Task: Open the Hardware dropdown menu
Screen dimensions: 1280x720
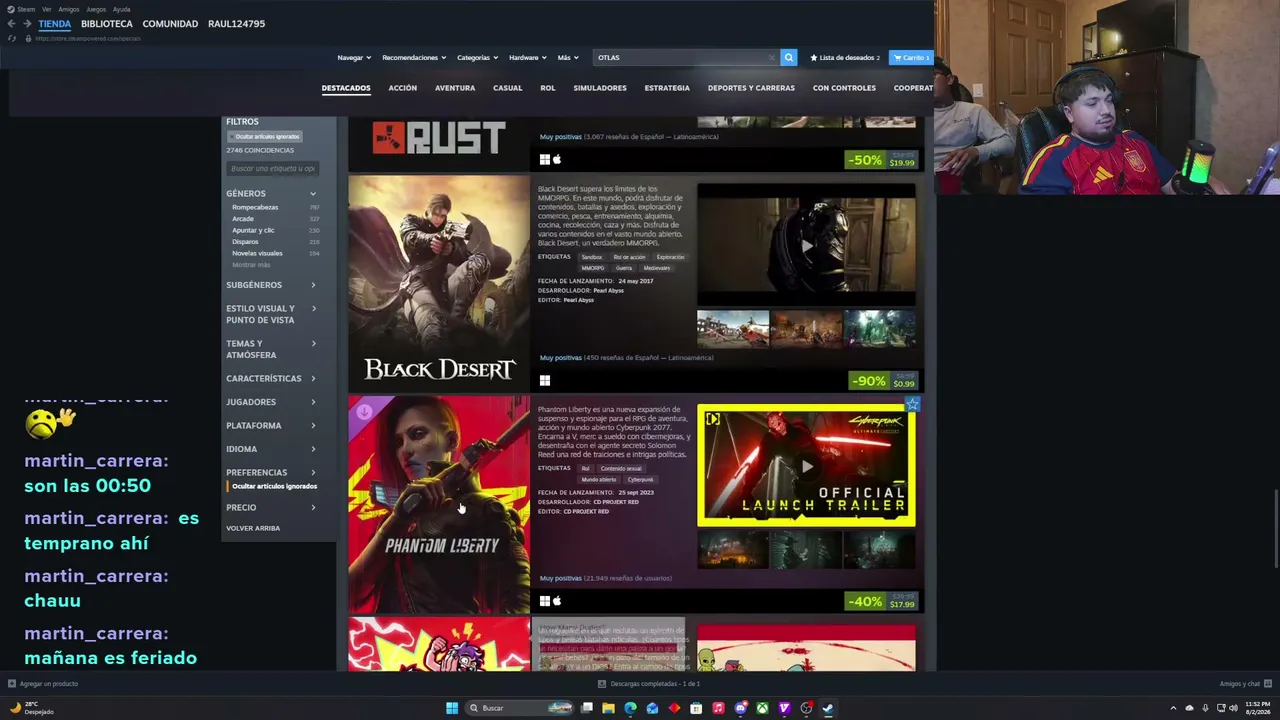Action: click(528, 58)
